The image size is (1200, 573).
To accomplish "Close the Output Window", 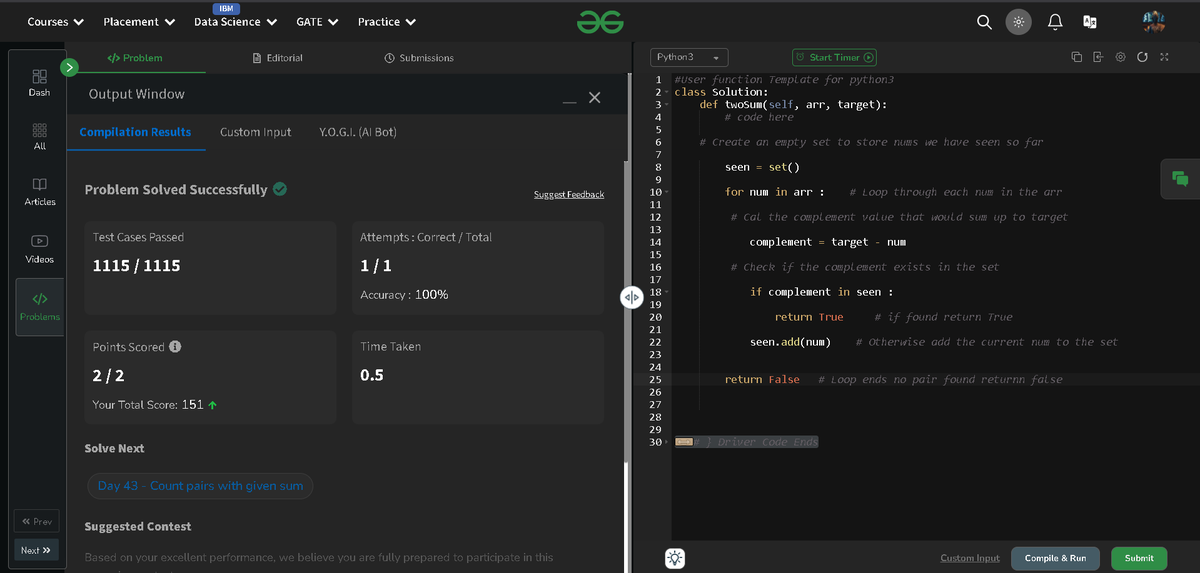I will pos(595,97).
